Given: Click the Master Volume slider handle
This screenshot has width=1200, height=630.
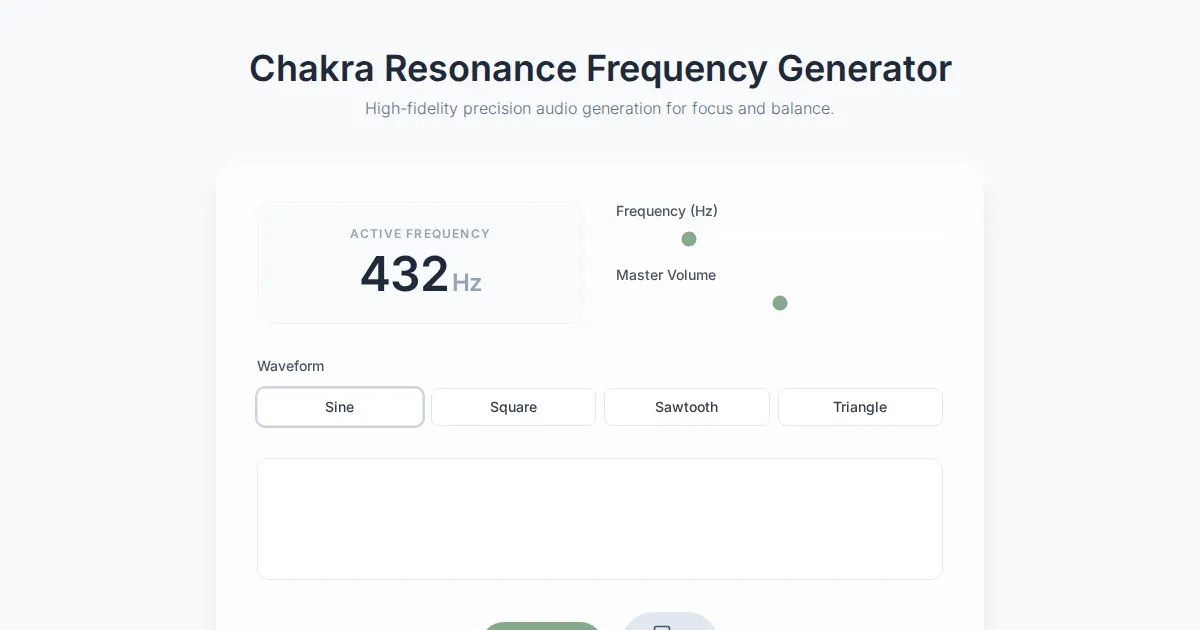Looking at the screenshot, I should click(x=780, y=303).
